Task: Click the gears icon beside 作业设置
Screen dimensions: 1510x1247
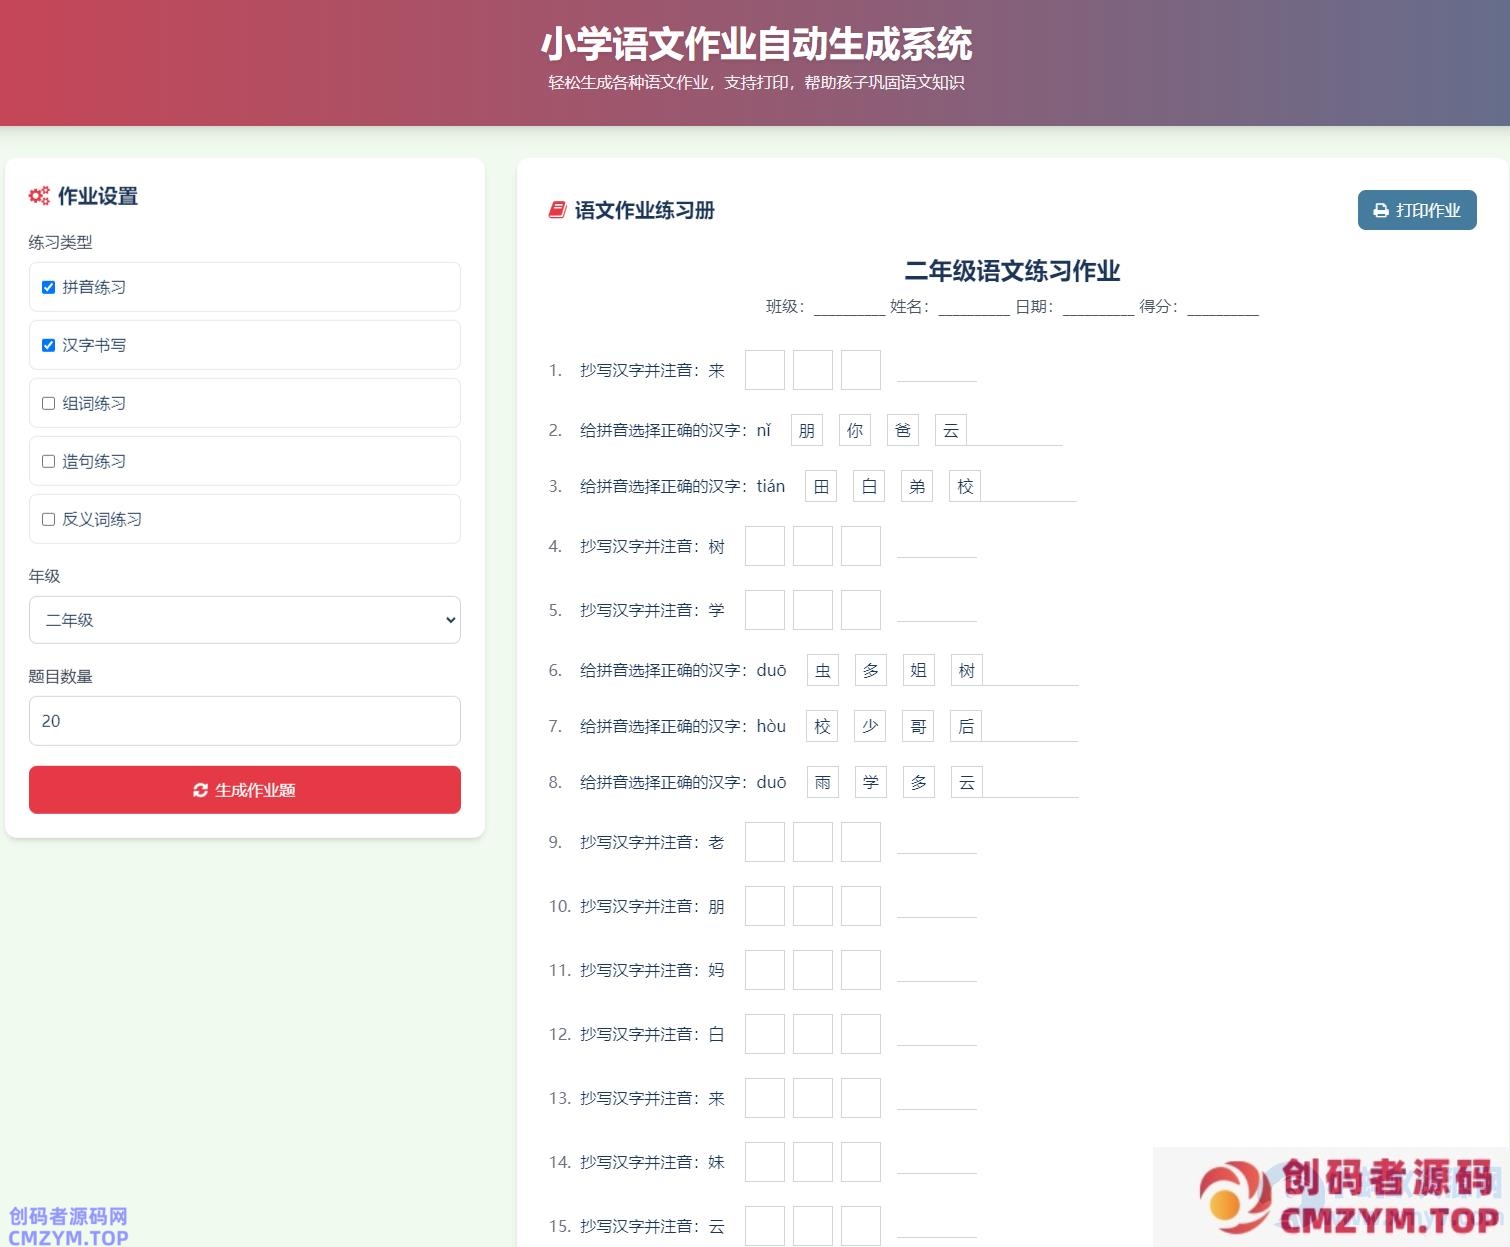Action: [x=39, y=196]
